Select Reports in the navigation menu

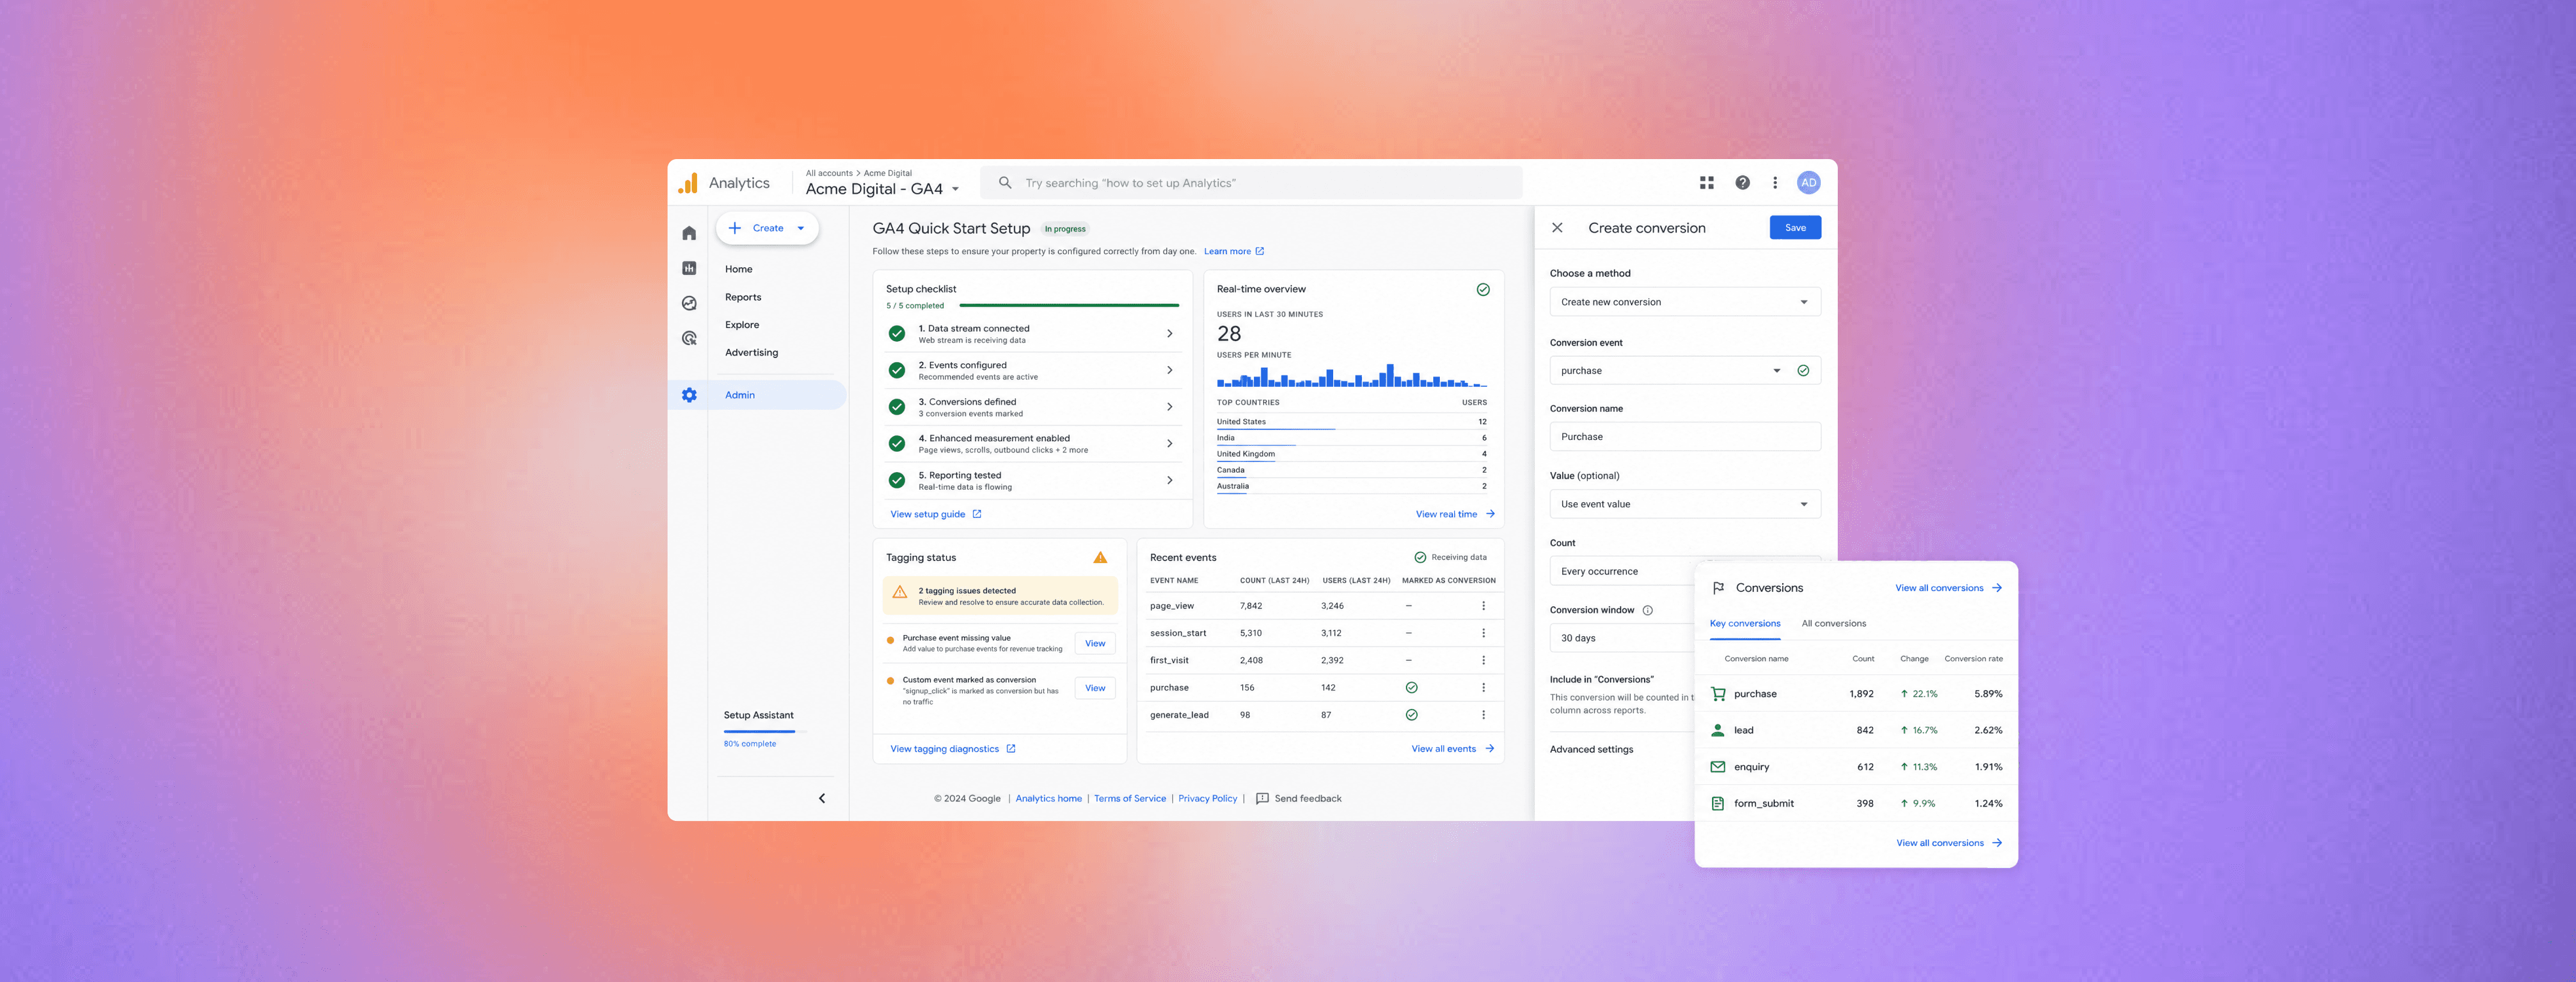click(743, 297)
